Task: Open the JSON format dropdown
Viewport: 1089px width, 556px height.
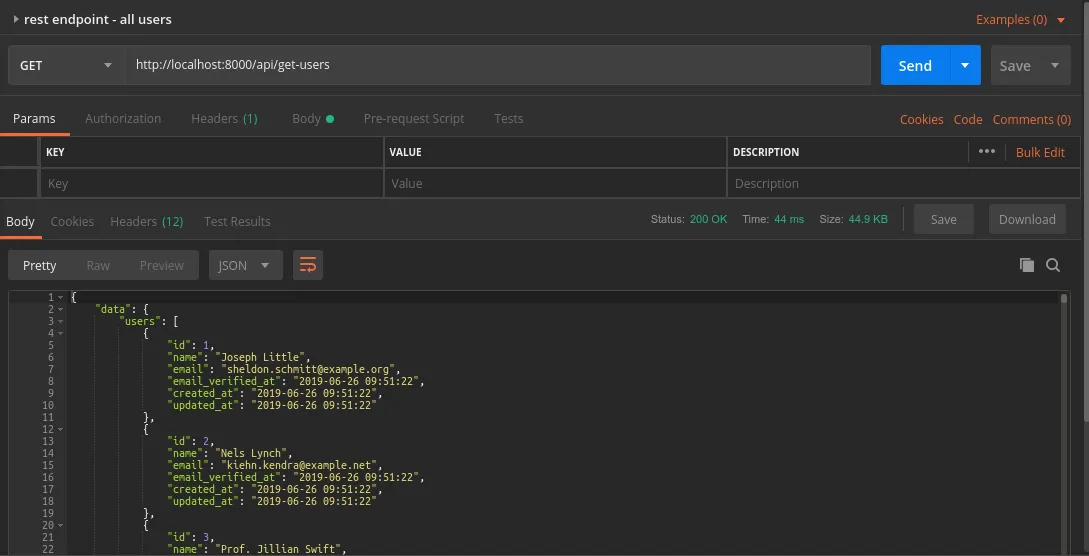Action: tap(245, 265)
